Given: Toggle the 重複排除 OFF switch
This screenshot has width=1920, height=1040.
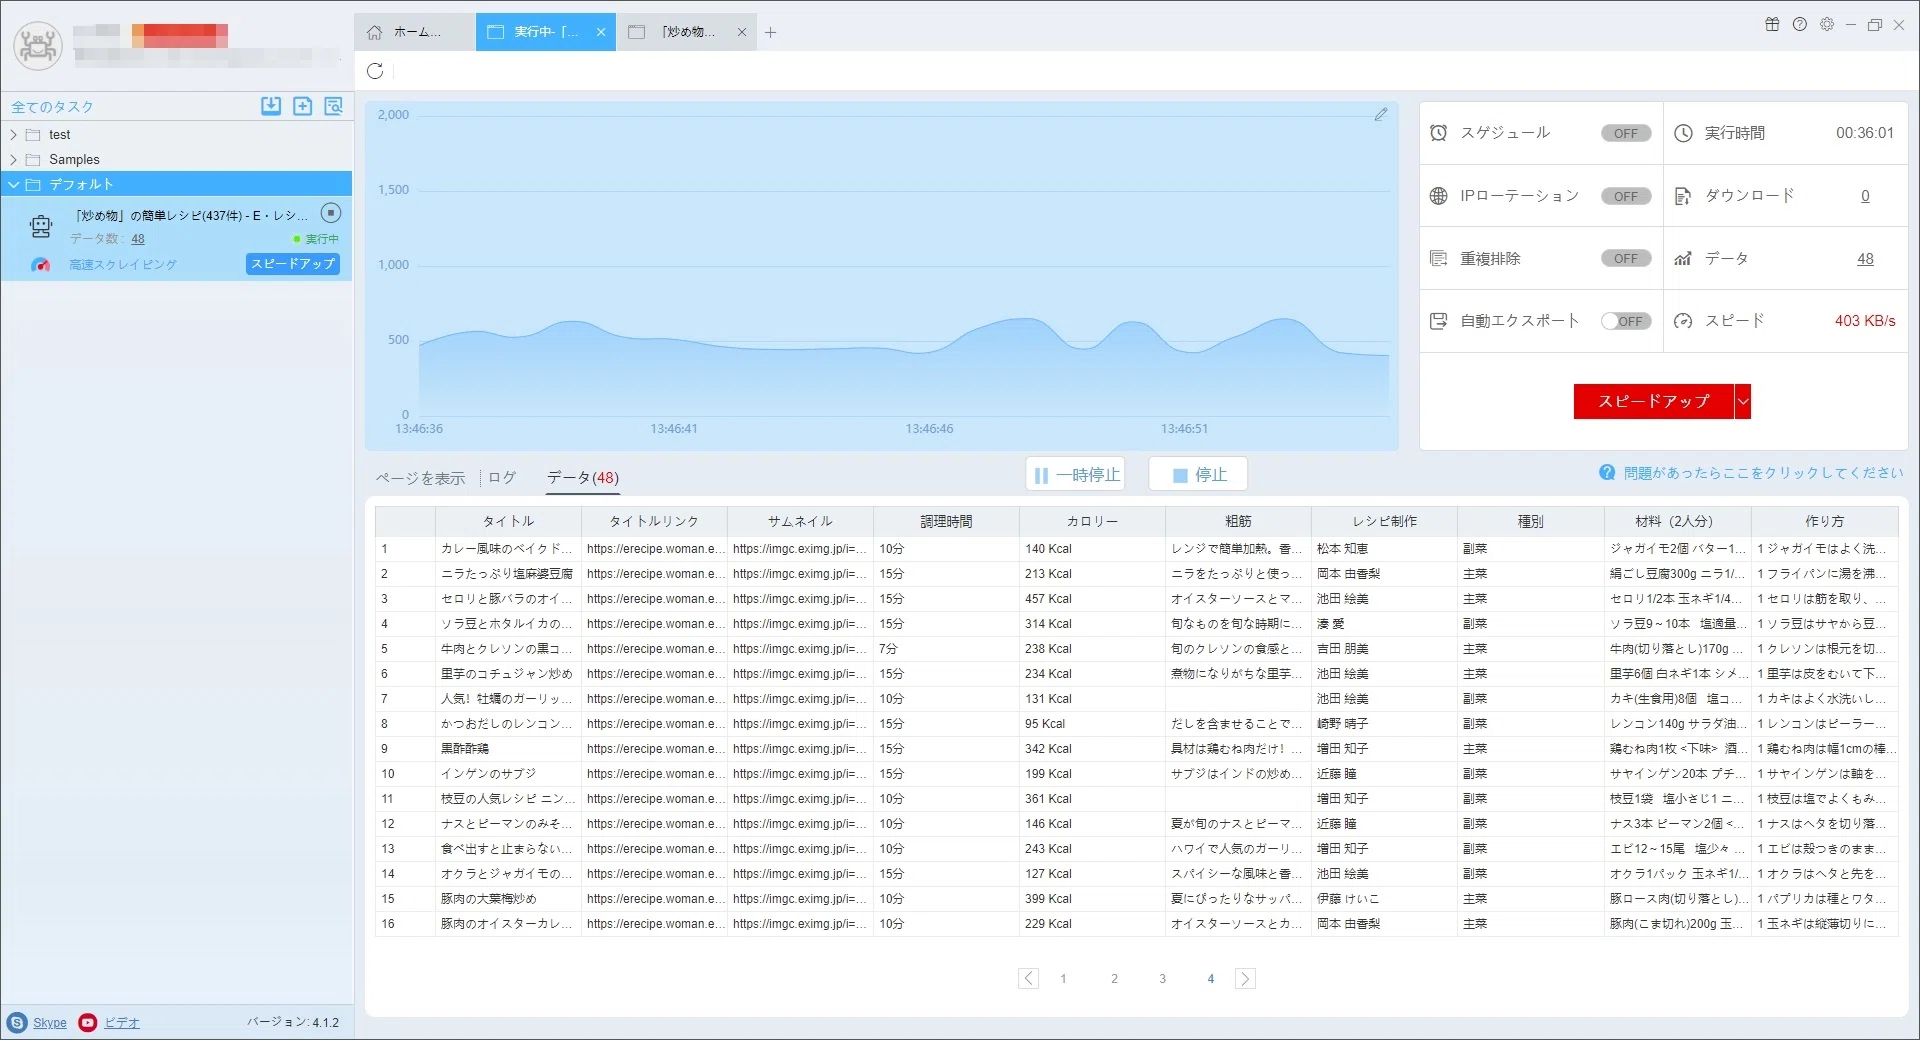Looking at the screenshot, I should click(x=1626, y=259).
